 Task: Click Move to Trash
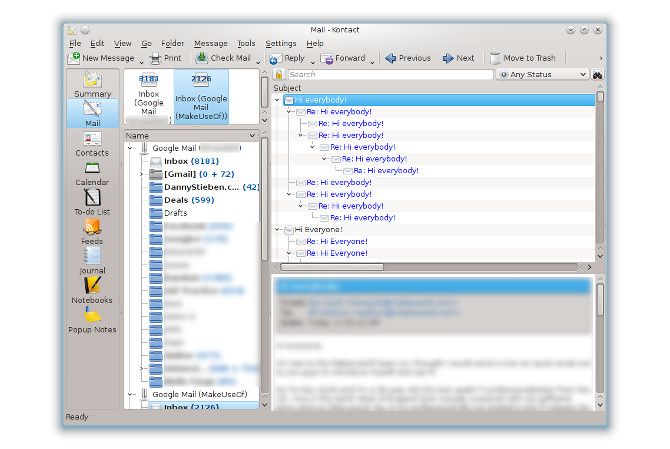click(x=523, y=58)
